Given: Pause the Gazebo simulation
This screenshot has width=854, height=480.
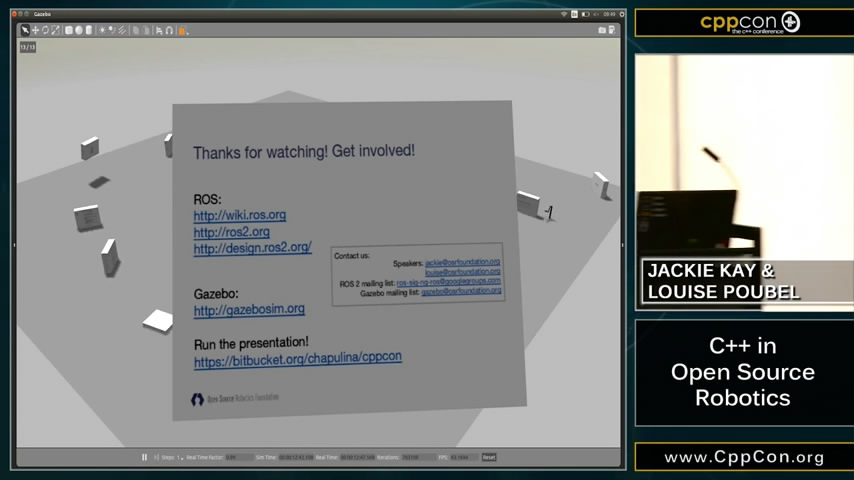Looking at the screenshot, I should [144, 457].
